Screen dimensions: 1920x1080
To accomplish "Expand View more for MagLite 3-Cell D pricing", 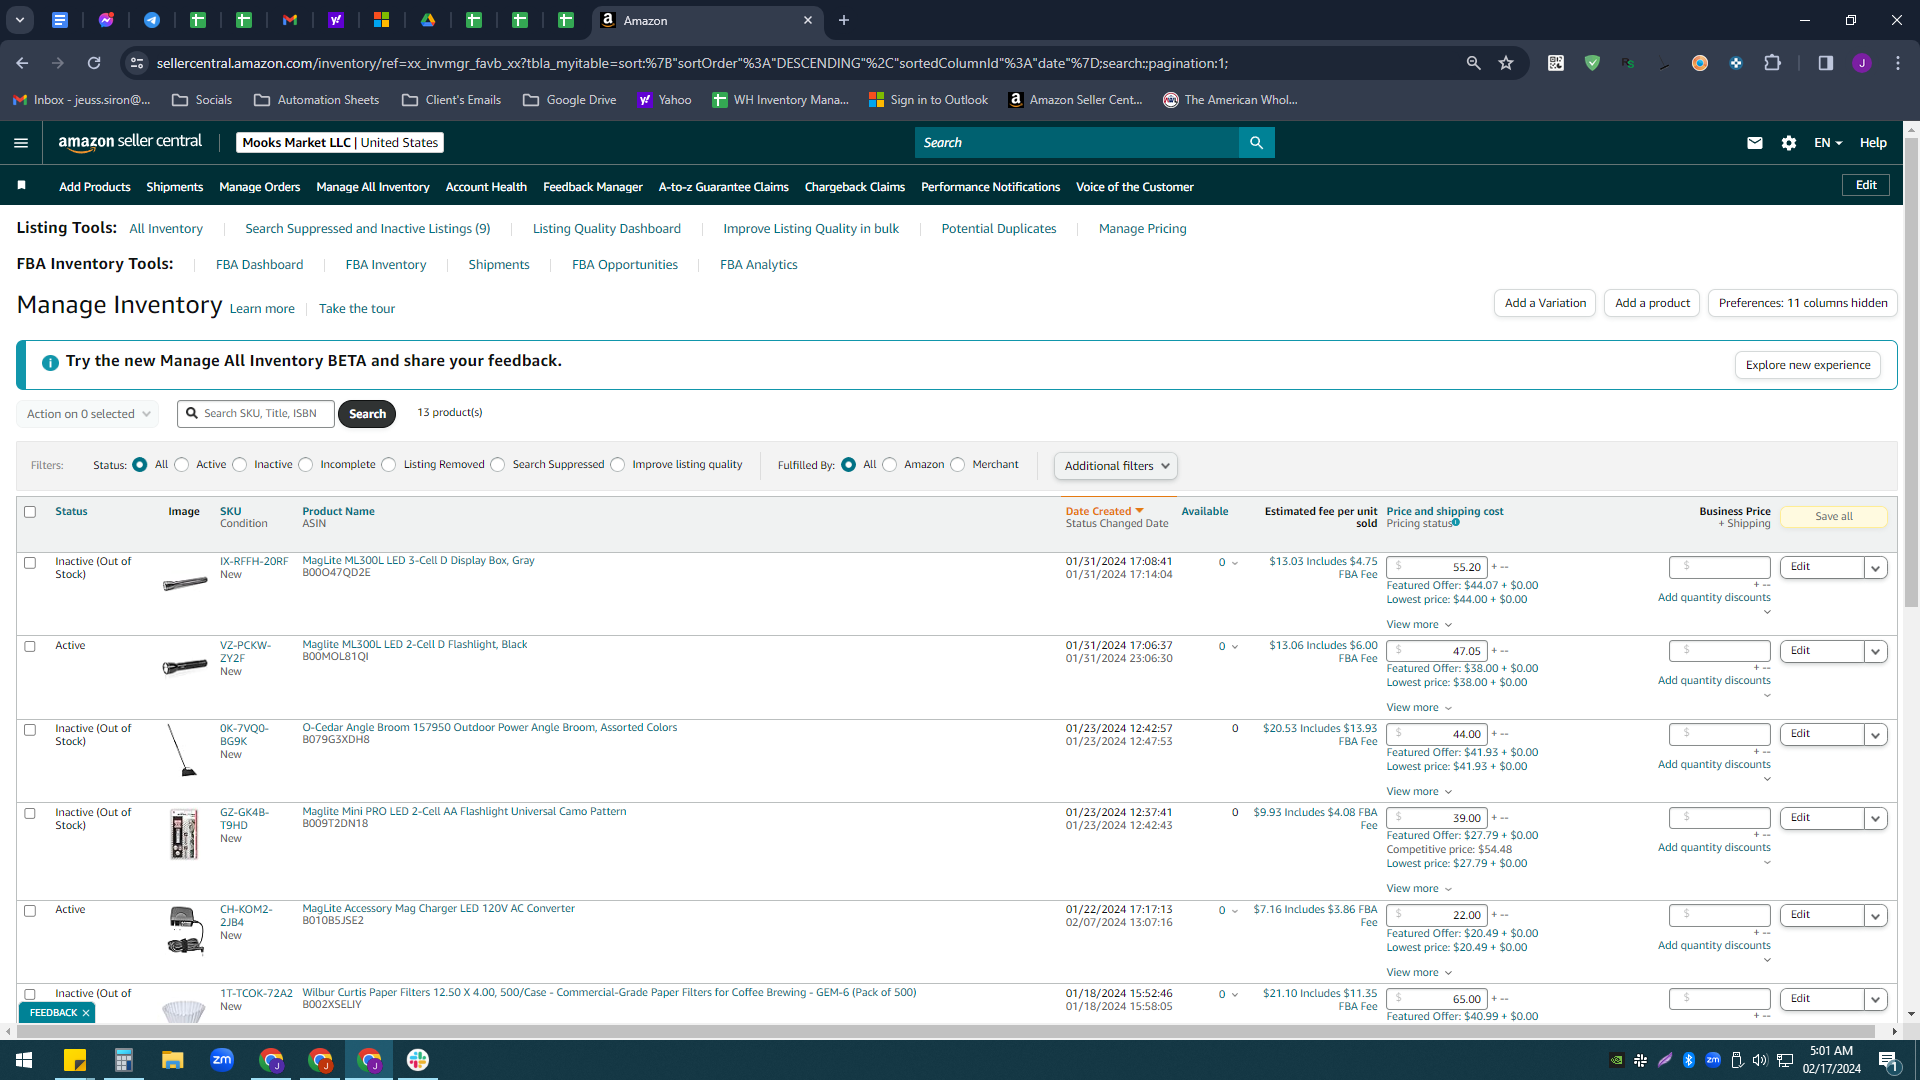I will tap(1419, 625).
